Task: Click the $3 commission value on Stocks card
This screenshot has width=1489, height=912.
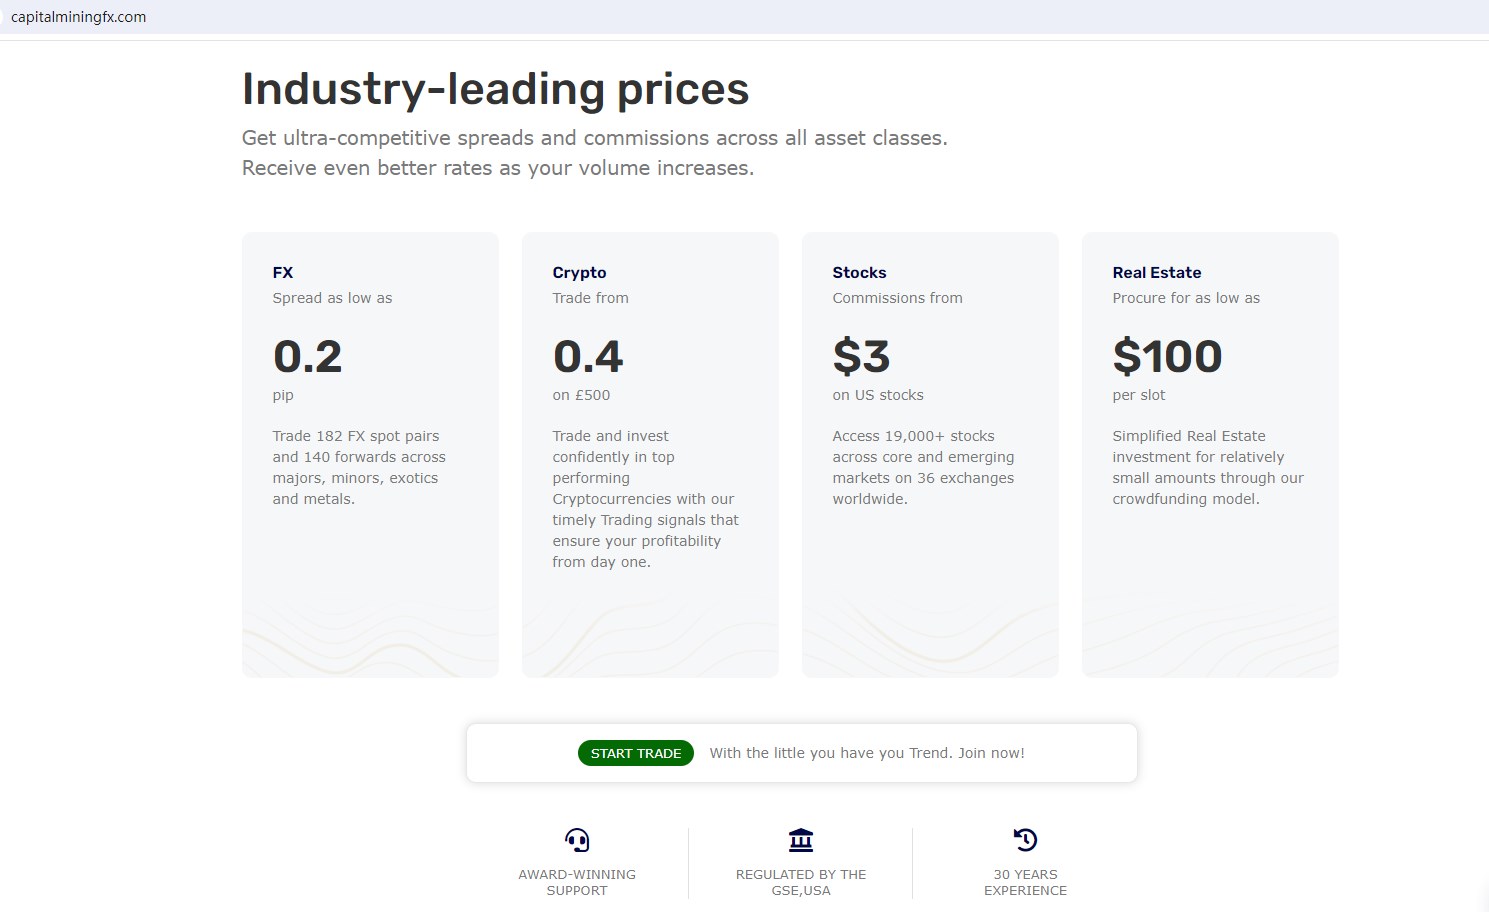Action: pyautogui.click(x=861, y=357)
